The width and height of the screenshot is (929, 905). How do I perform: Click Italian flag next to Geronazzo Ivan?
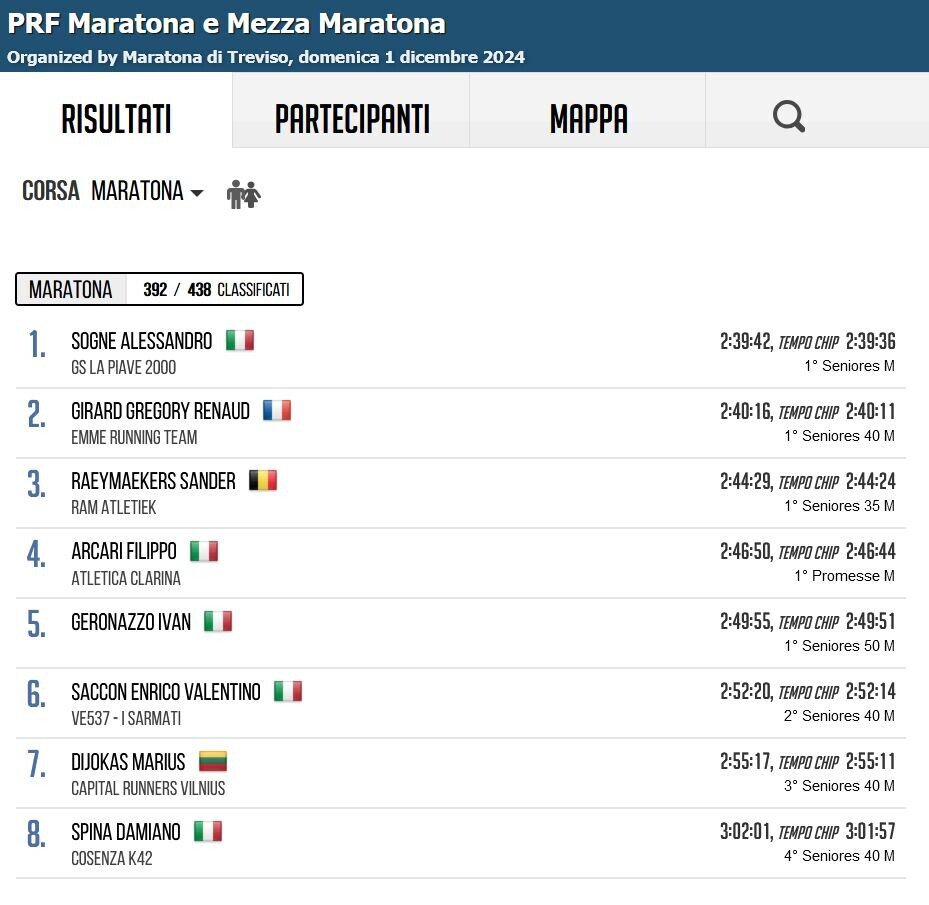[x=218, y=622]
